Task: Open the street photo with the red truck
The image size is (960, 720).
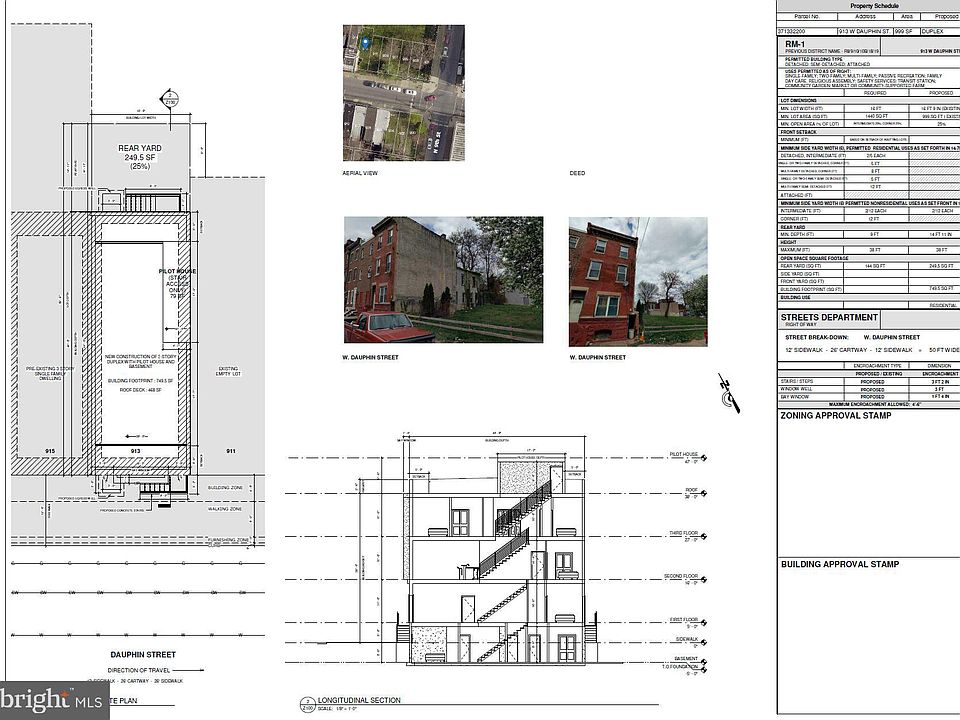Action: click(x=443, y=279)
